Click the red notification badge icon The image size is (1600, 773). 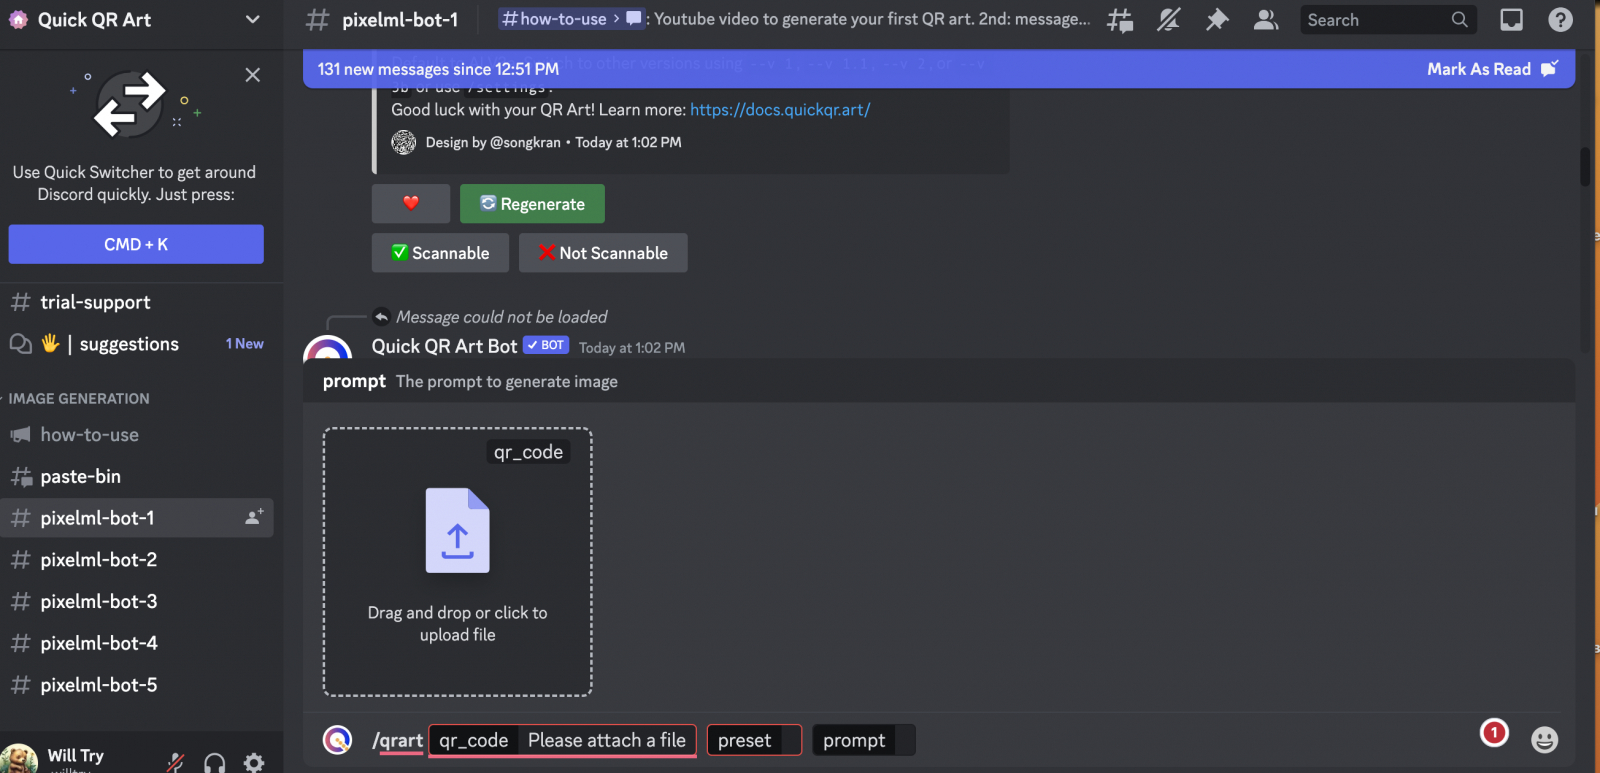[x=1494, y=733]
